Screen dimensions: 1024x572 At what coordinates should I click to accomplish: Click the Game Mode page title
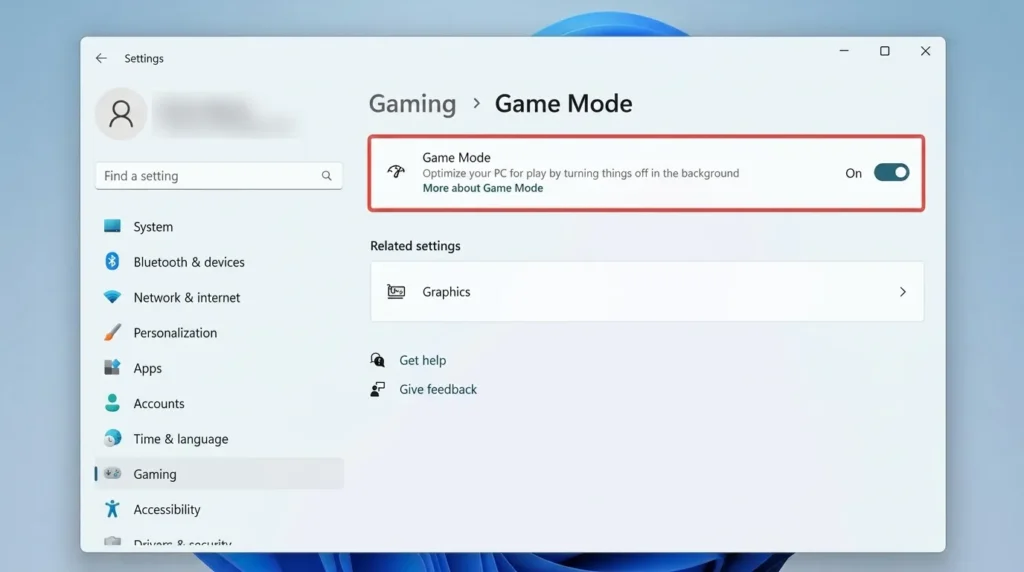[563, 103]
